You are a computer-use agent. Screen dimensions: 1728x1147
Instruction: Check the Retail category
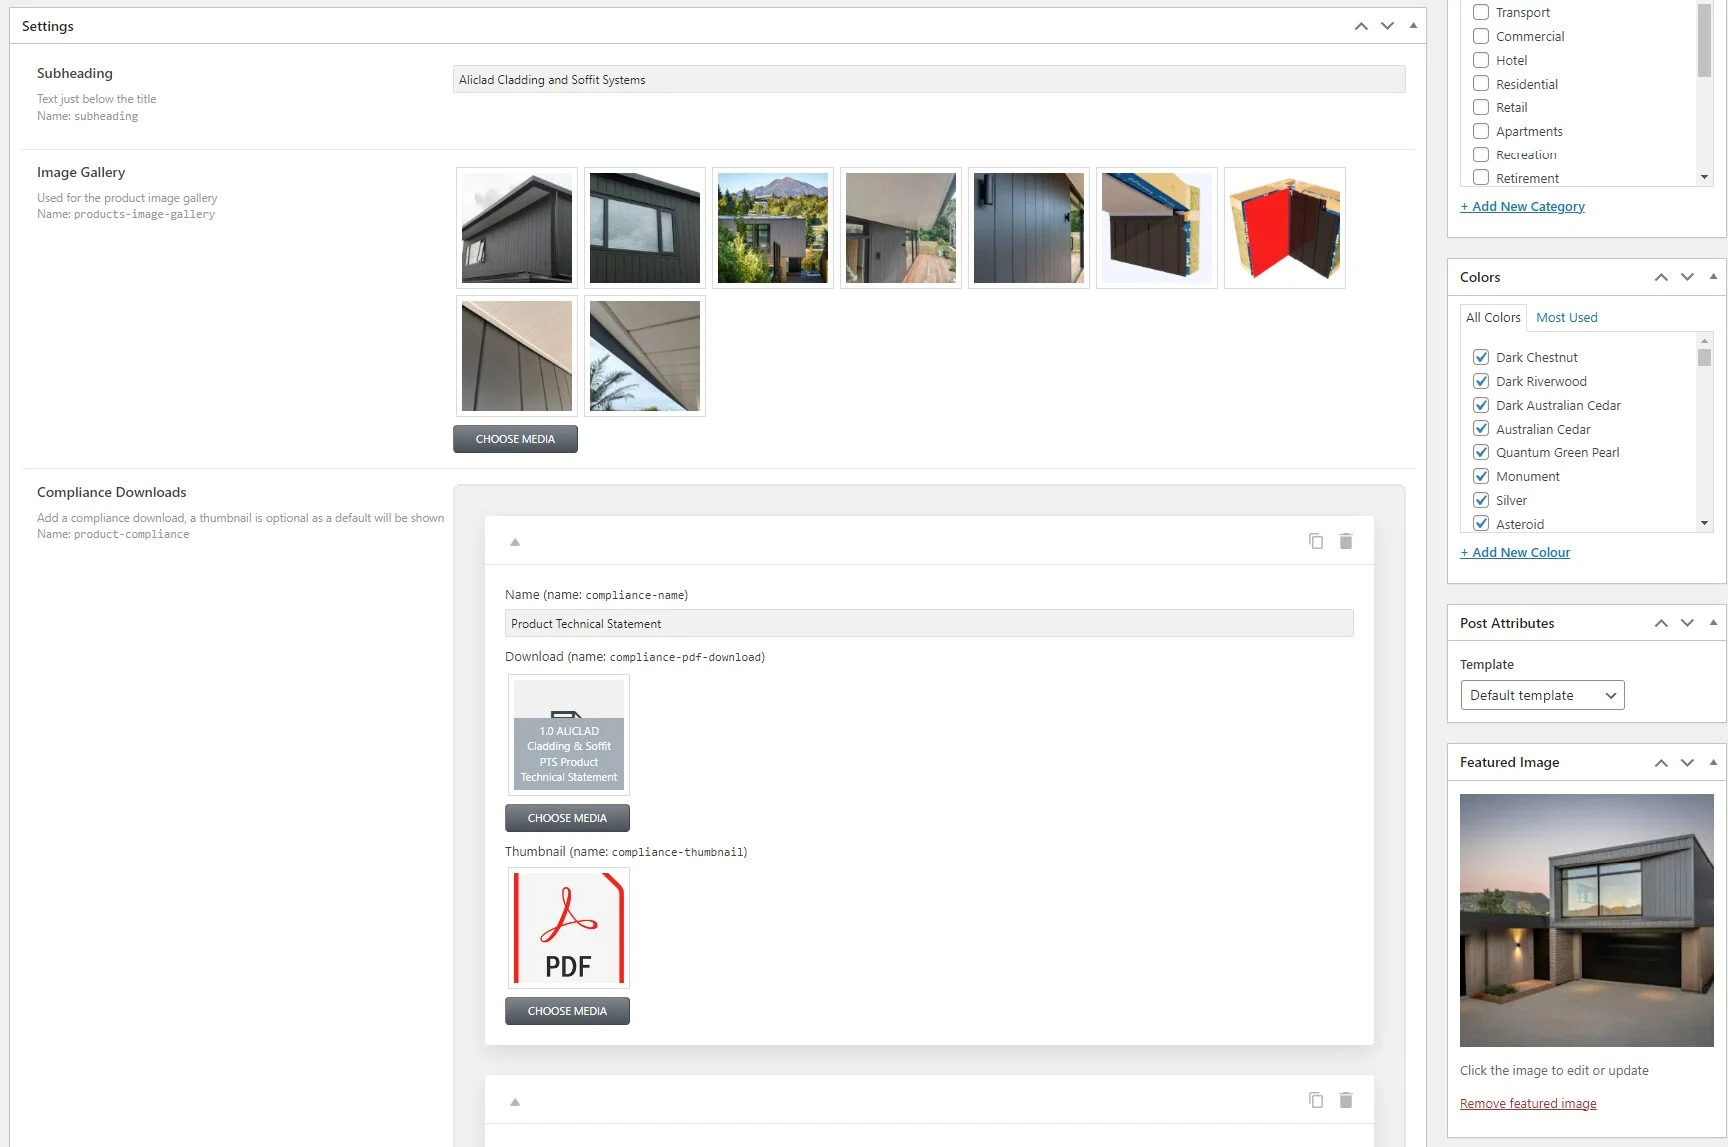(x=1481, y=107)
